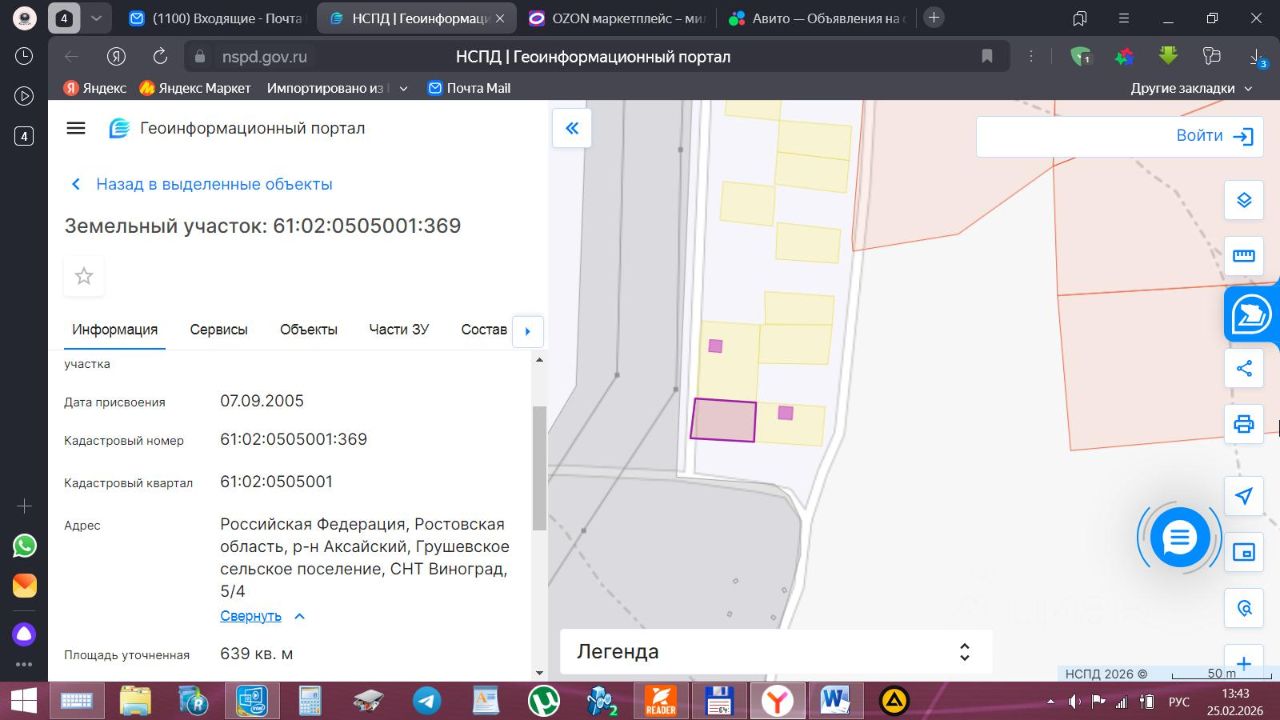Click the Геоинформационный портал logo
Viewport: 1280px width, 720px height.
[236, 128]
